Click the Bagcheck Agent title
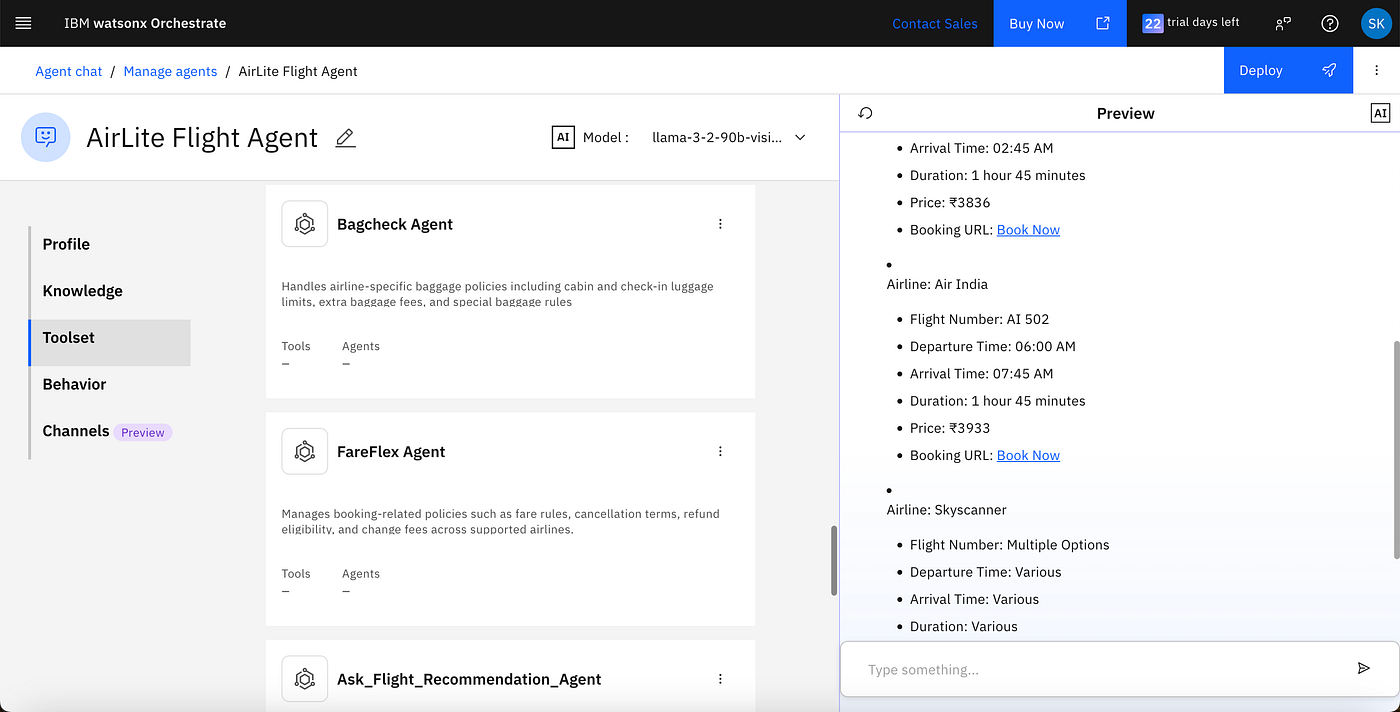This screenshot has width=1400, height=712. click(395, 224)
